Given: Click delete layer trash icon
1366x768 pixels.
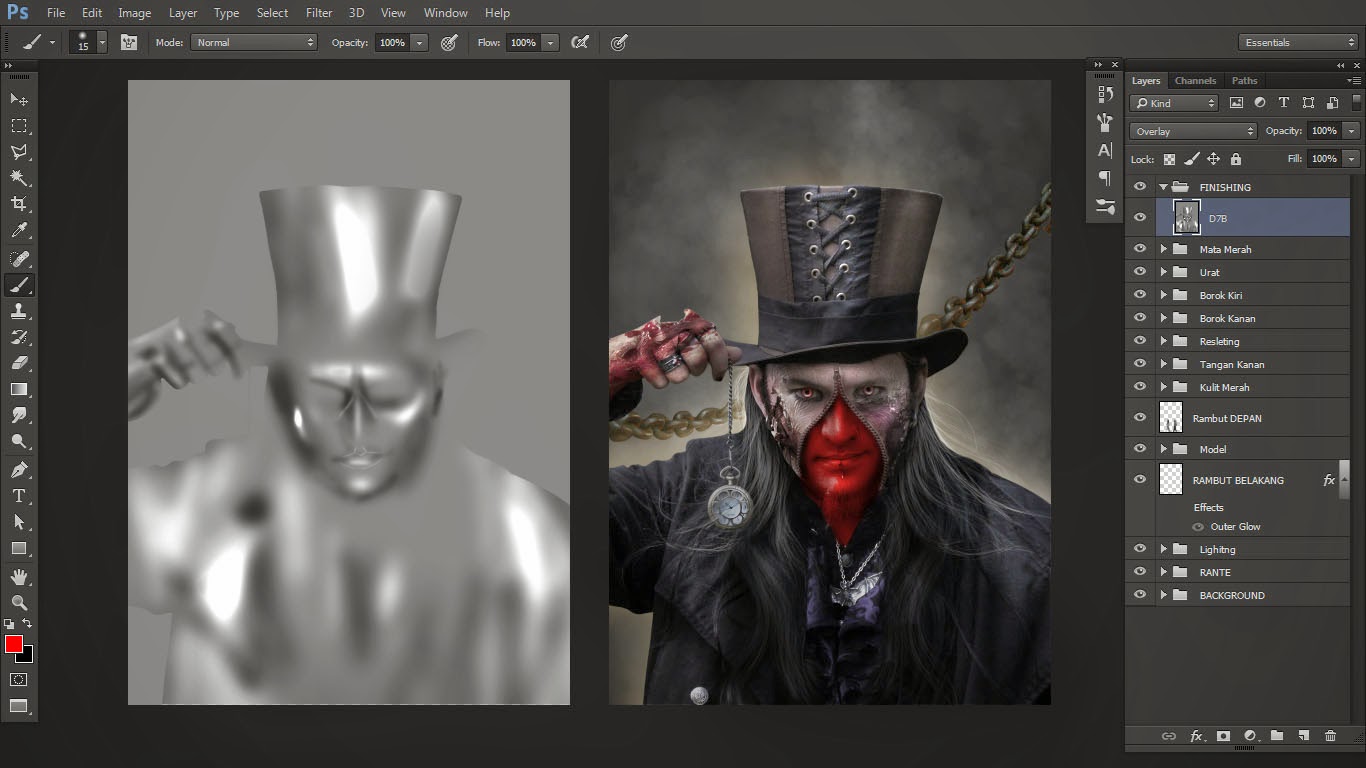Looking at the screenshot, I should point(1330,736).
